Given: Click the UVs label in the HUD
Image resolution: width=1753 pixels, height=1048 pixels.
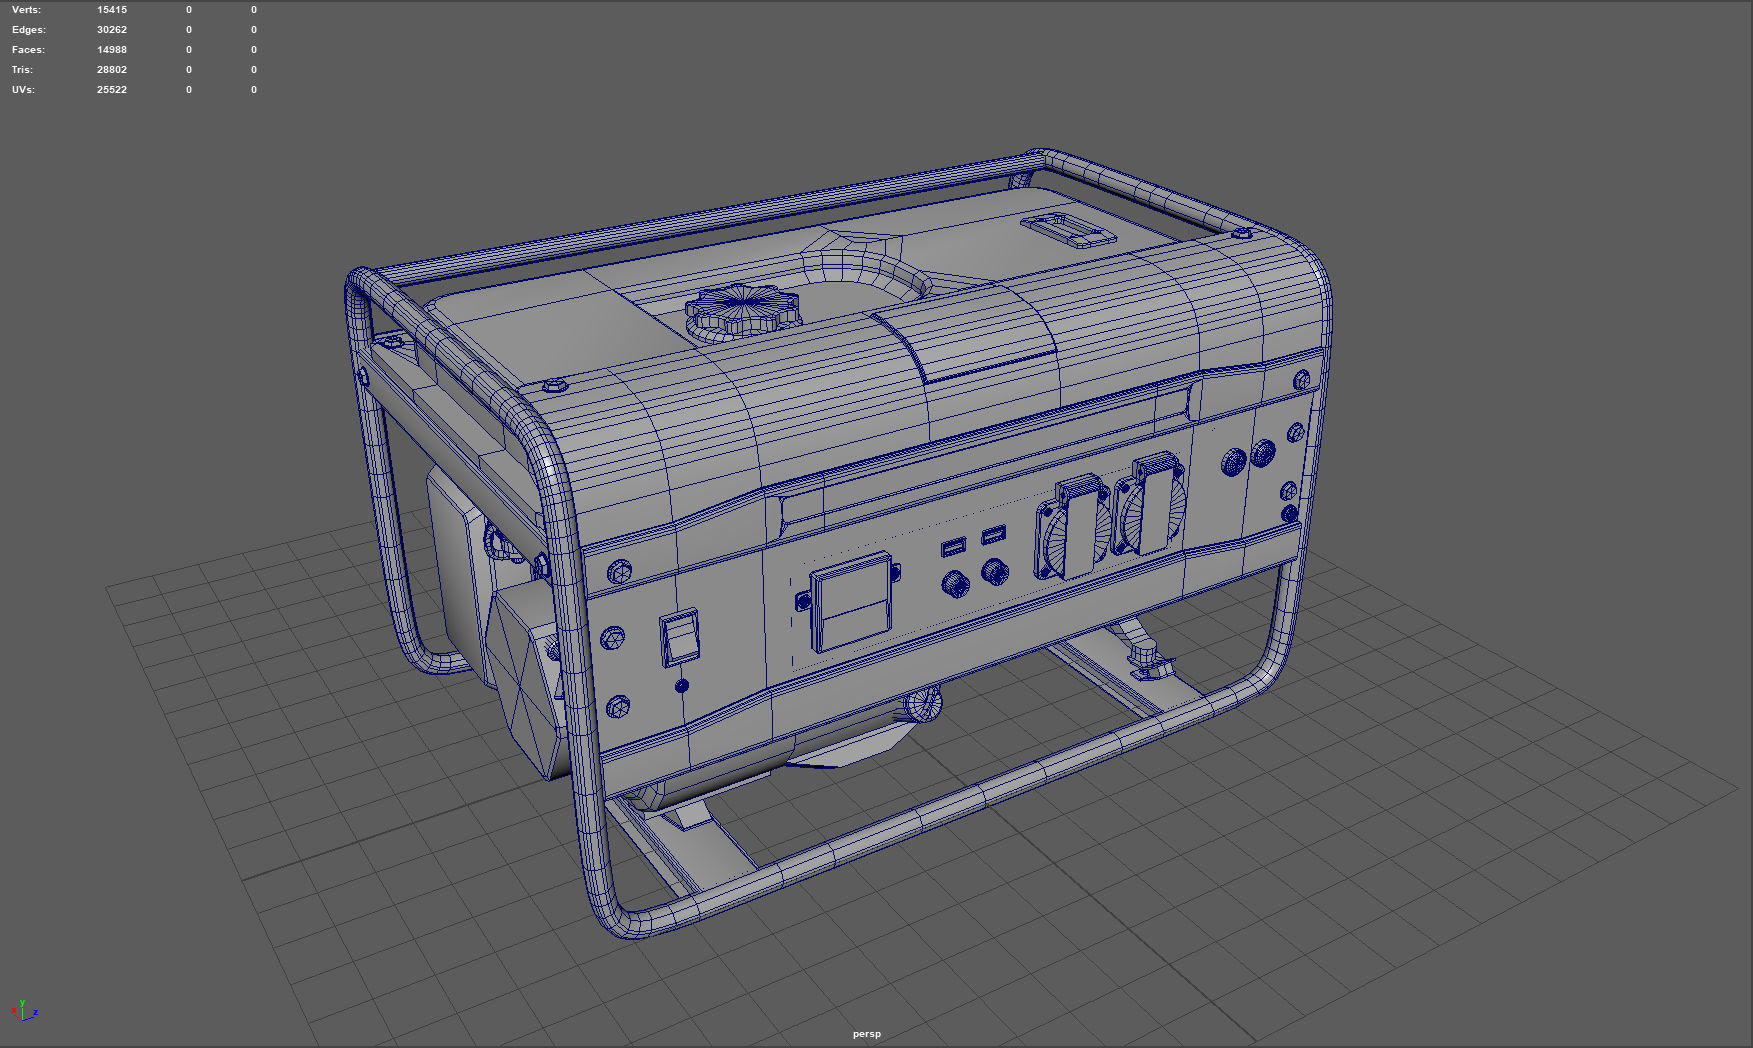Looking at the screenshot, I should [x=23, y=90].
